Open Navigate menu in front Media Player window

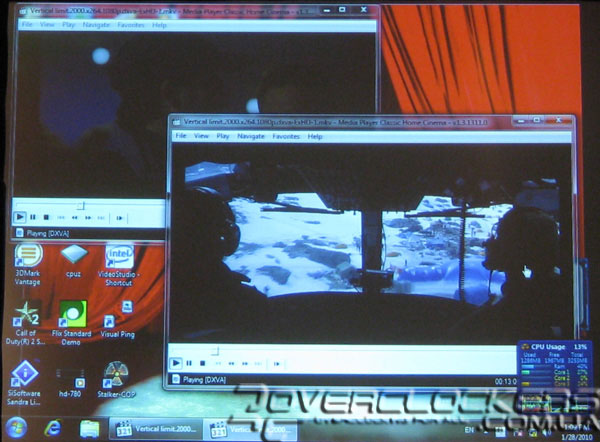[x=251, y=136]
